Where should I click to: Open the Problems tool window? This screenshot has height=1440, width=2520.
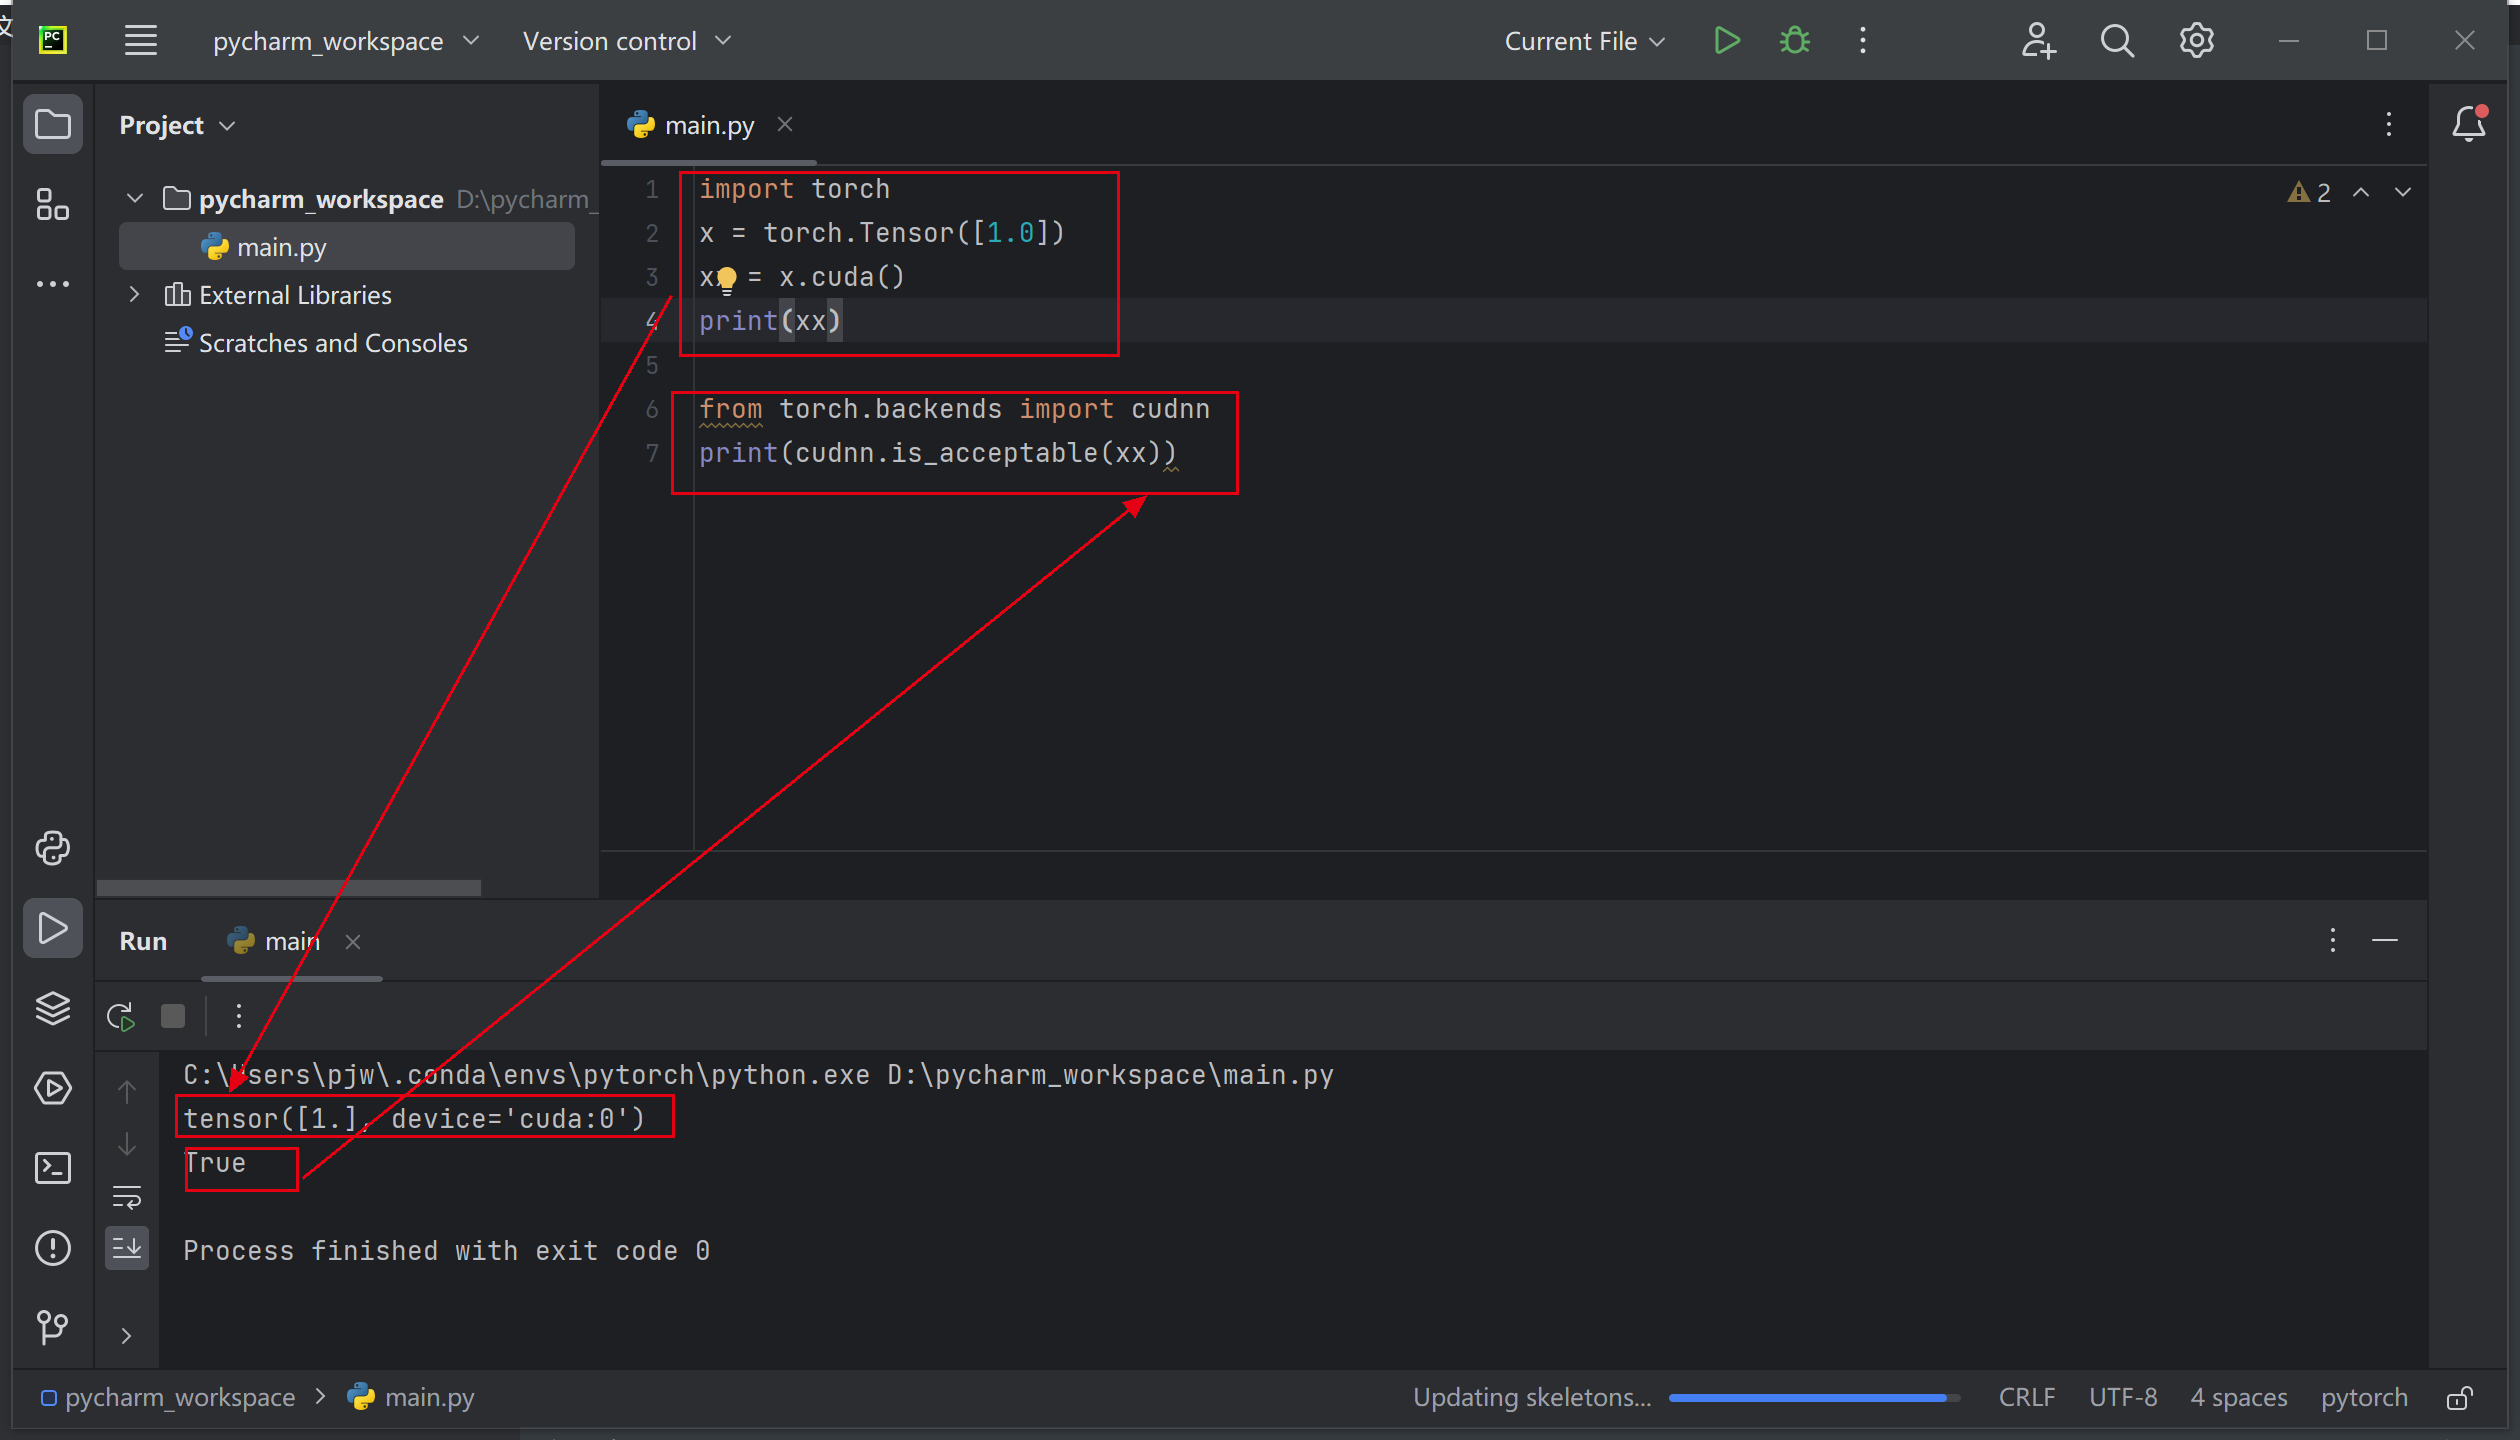52,1248
